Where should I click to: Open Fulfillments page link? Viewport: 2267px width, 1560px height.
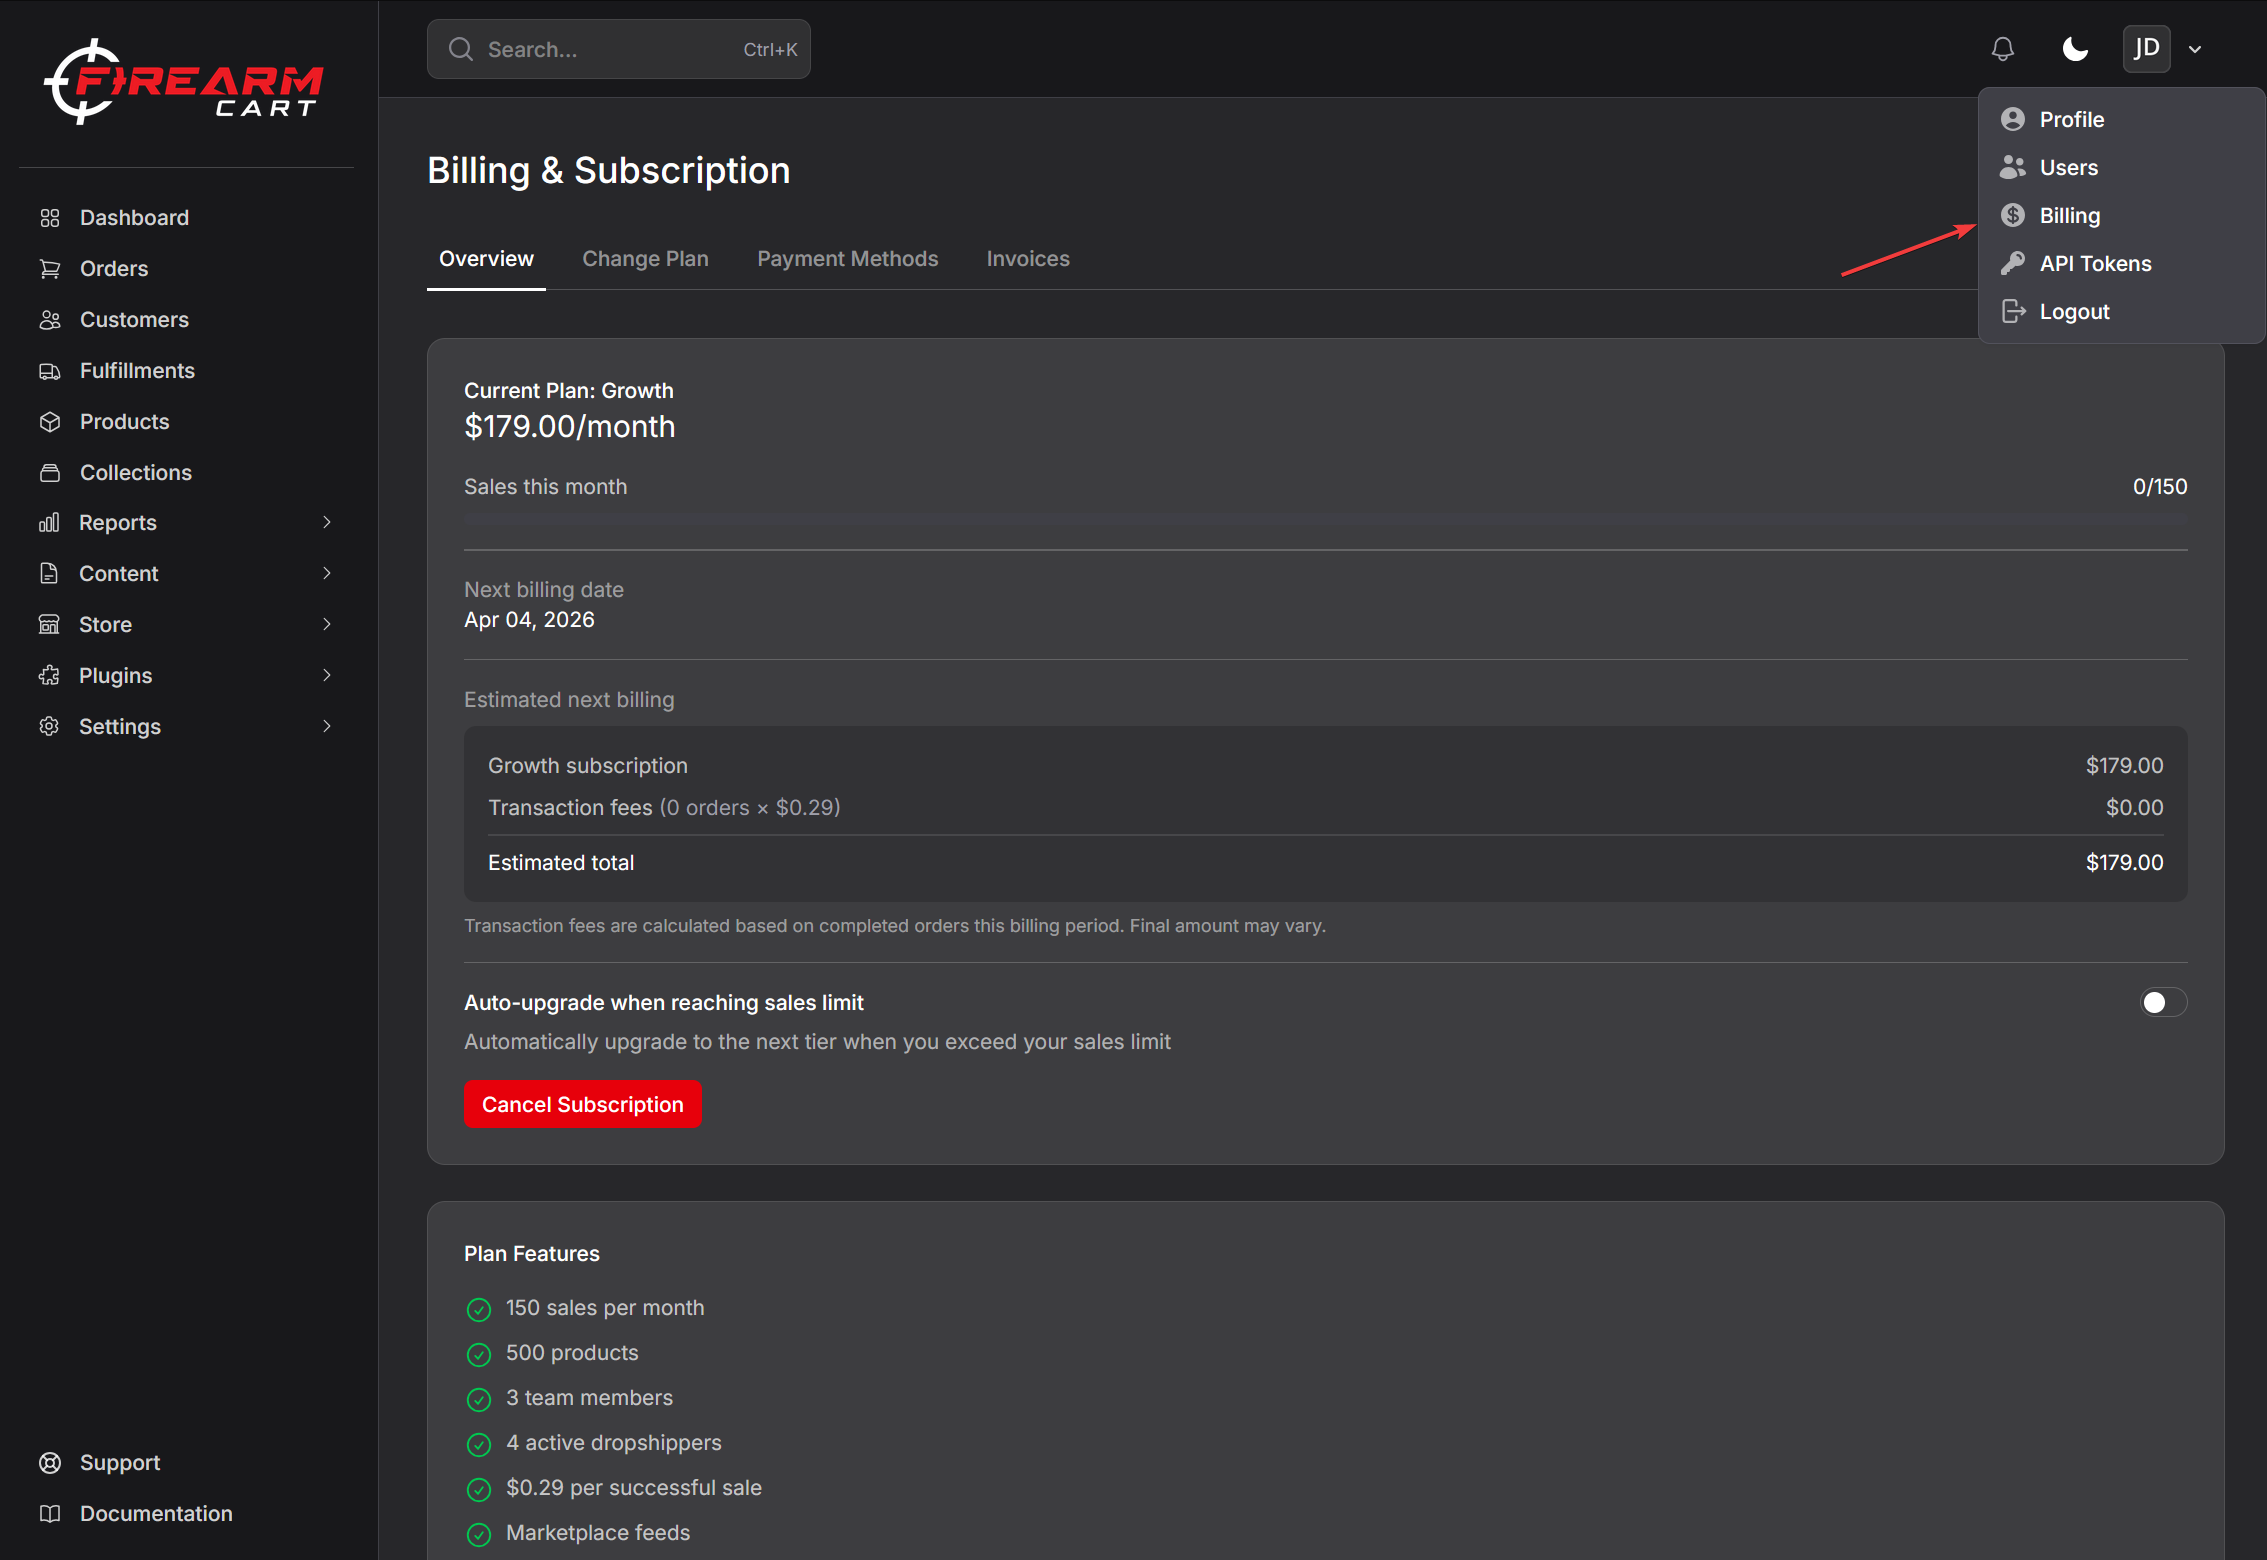(137, 371)
